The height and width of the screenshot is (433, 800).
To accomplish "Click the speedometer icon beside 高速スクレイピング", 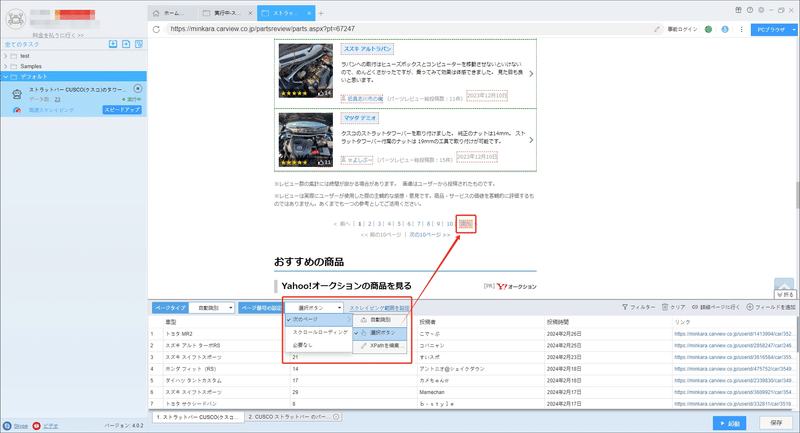I will click(x=17, y=110).
